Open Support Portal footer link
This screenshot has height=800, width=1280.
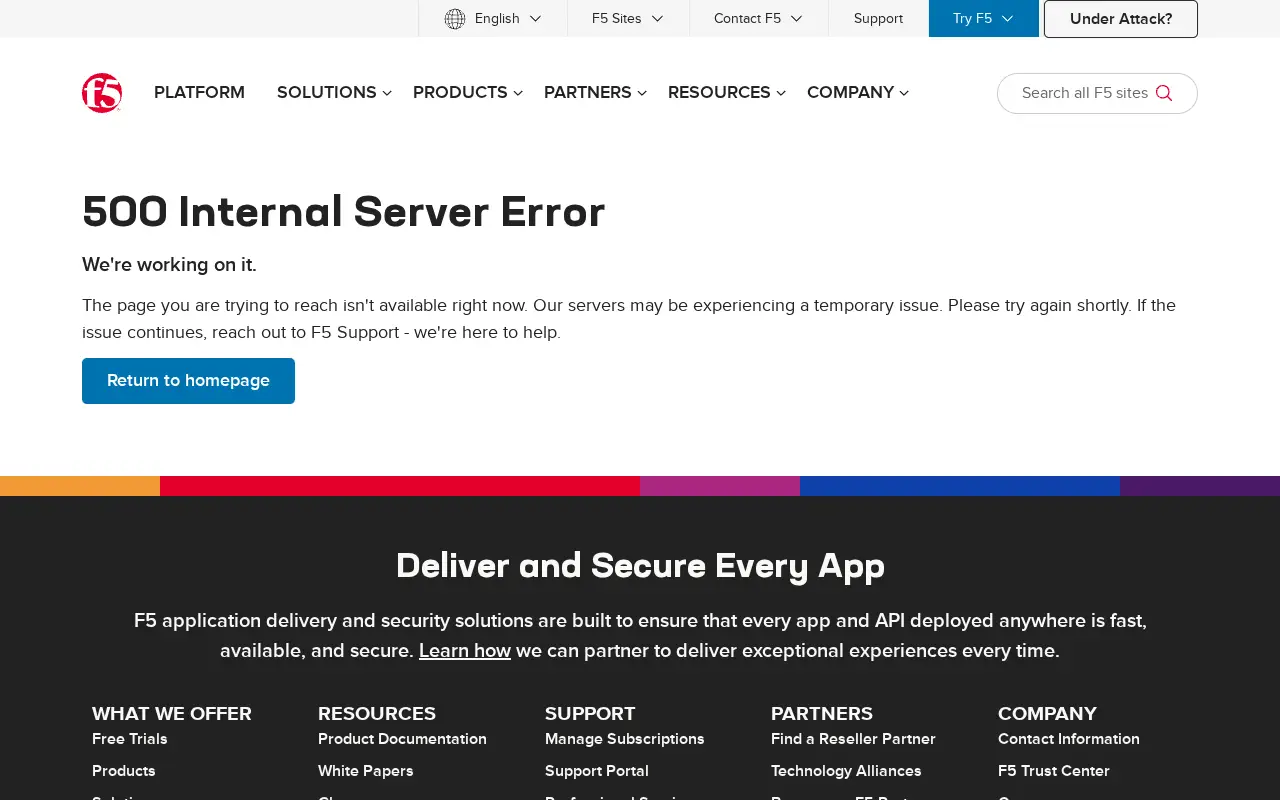pos(597,771)
